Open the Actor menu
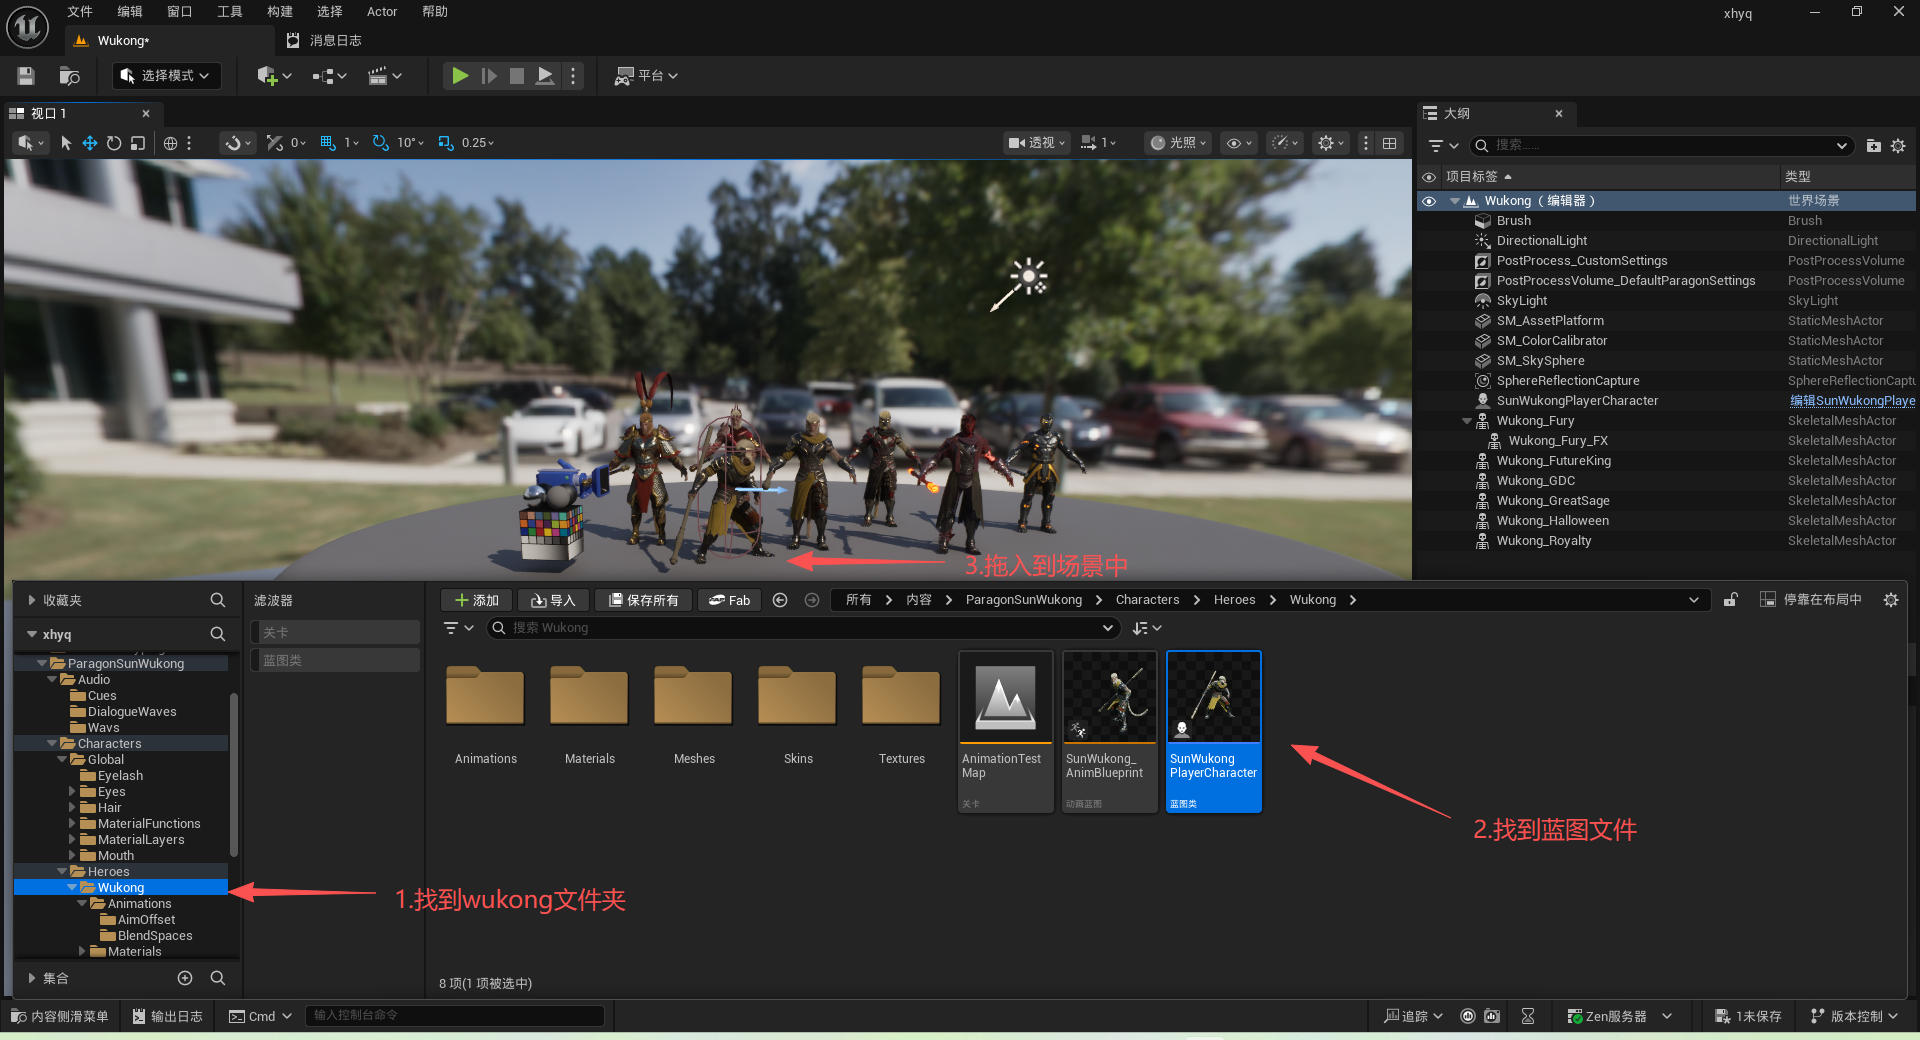 (x=382, y=12)
